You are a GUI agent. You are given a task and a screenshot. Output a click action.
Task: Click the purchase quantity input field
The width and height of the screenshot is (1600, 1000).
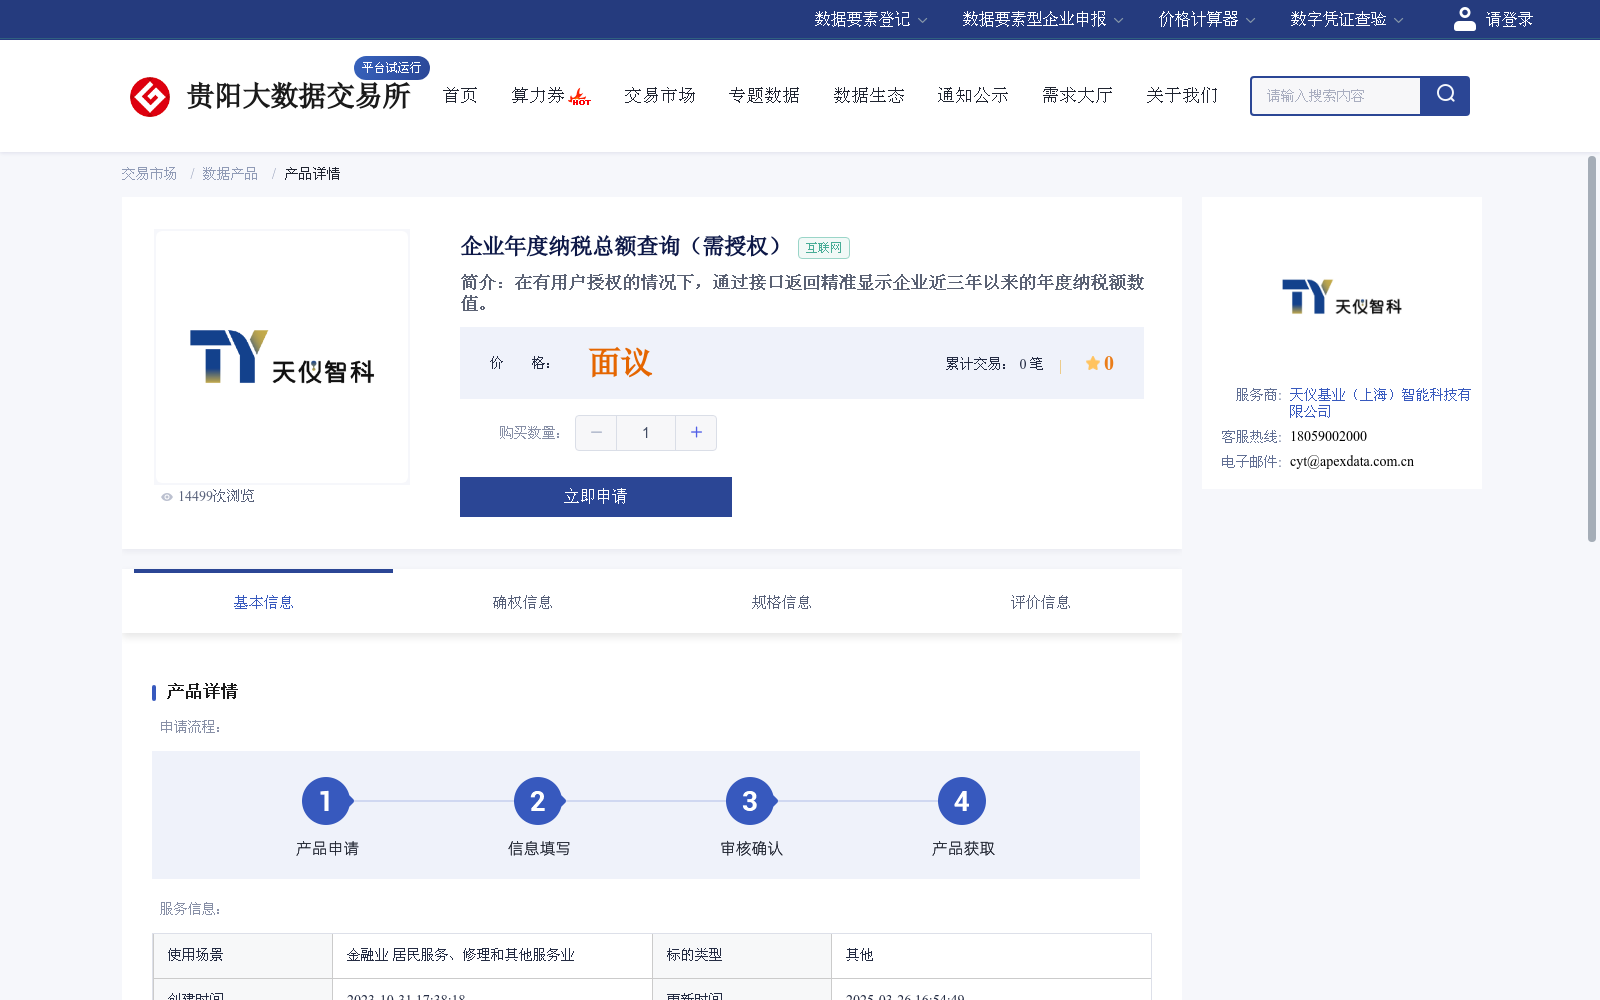[646, 433]
